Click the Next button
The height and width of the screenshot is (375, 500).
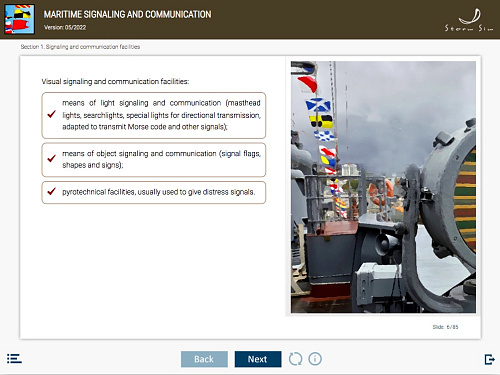(x=258, y=359)
